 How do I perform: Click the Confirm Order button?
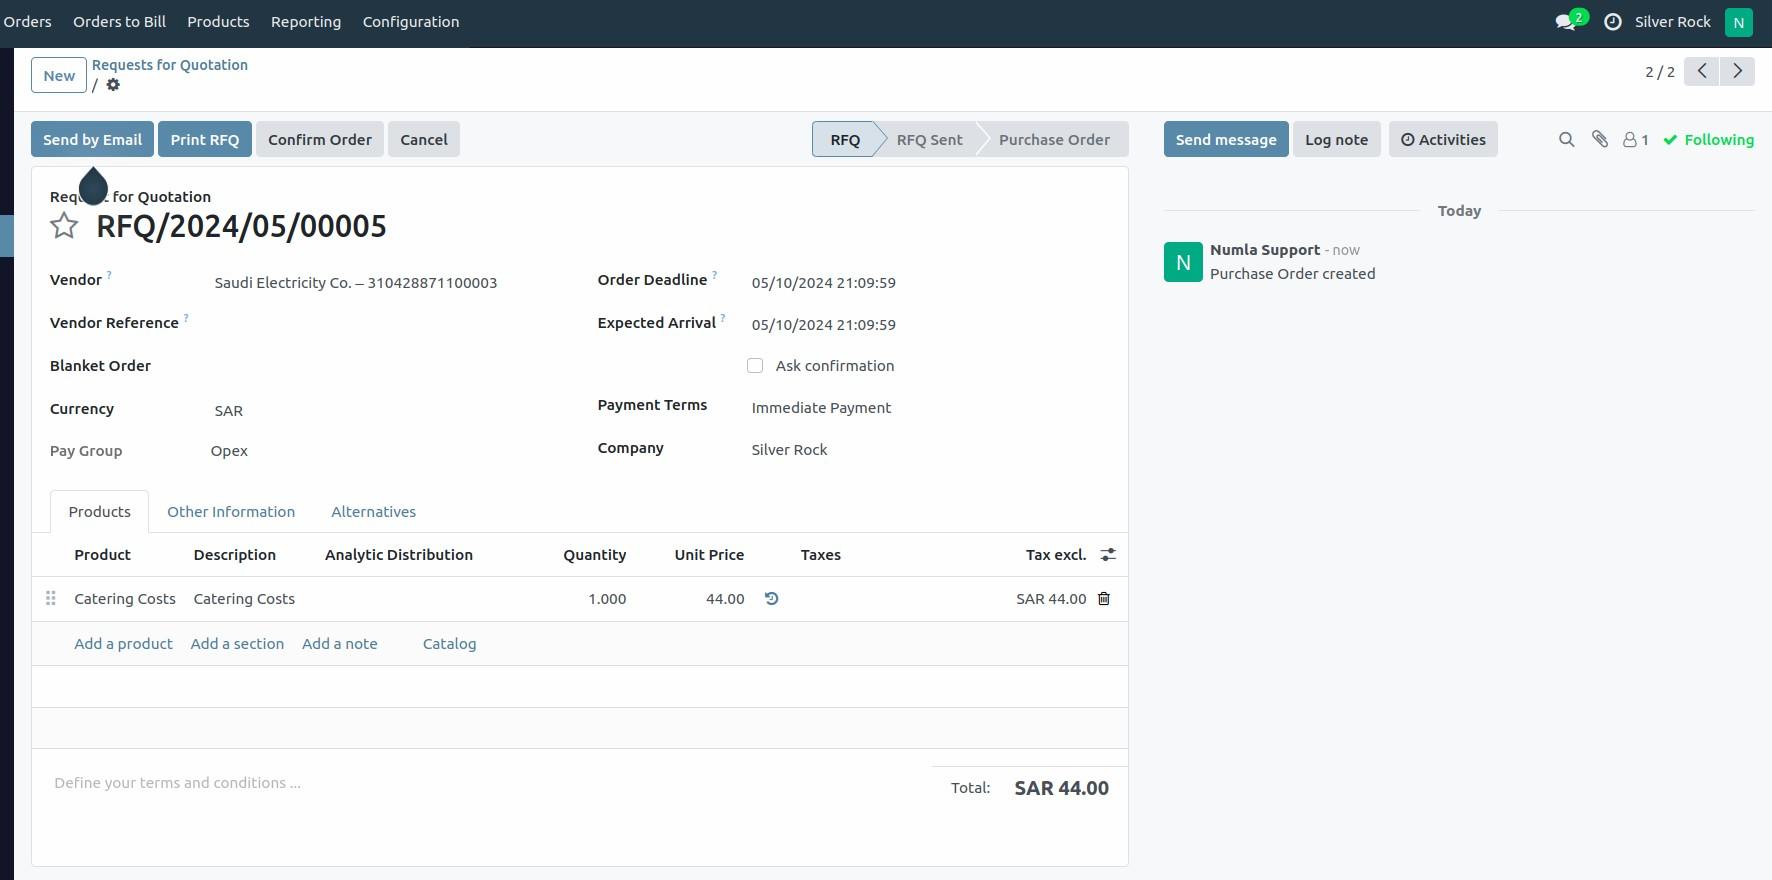(x=320, y=140)
